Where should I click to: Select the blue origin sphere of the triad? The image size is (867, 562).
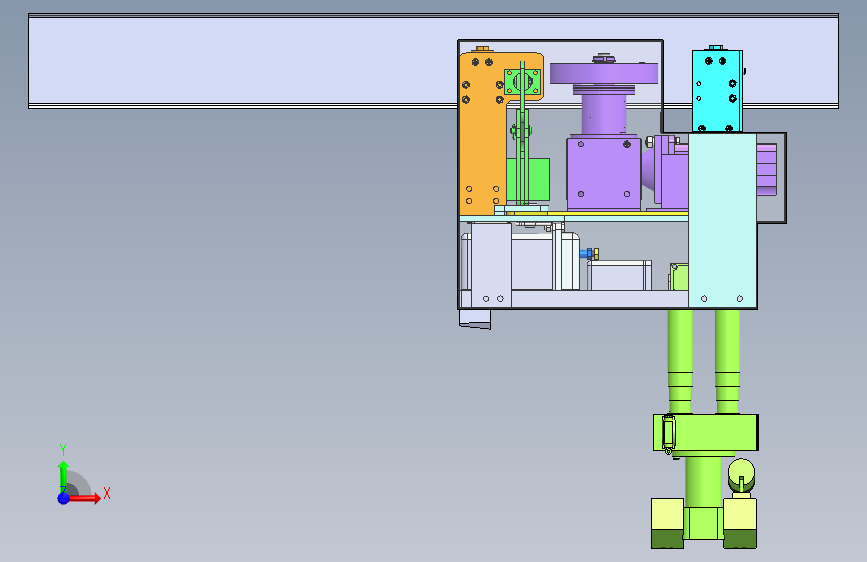tap(64, 498)
